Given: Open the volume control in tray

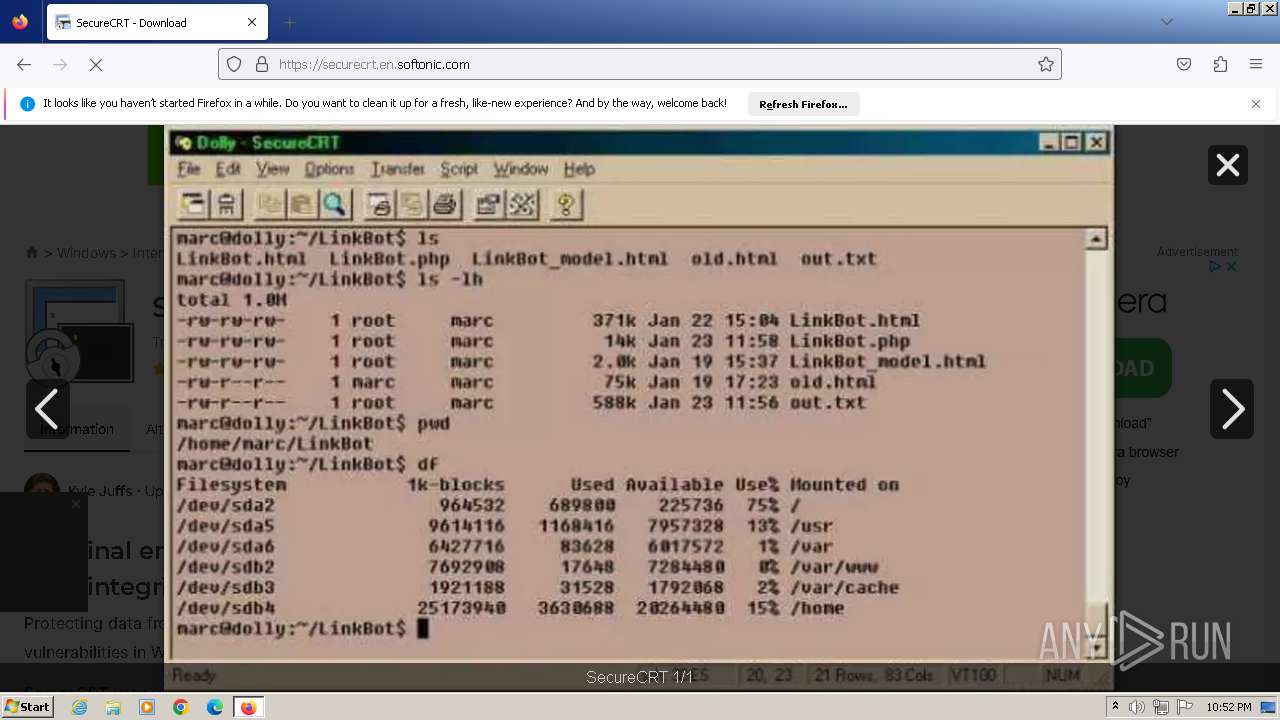Looking at the screenshot, I should (1137, 707).
